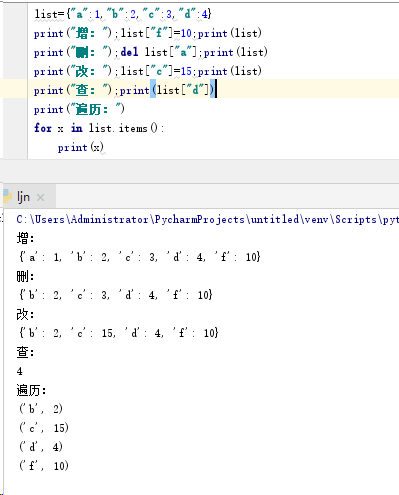This screenshot has height=495, width=399.
Task: Click output tuple ('d', 4)
Action: (41, 447)
